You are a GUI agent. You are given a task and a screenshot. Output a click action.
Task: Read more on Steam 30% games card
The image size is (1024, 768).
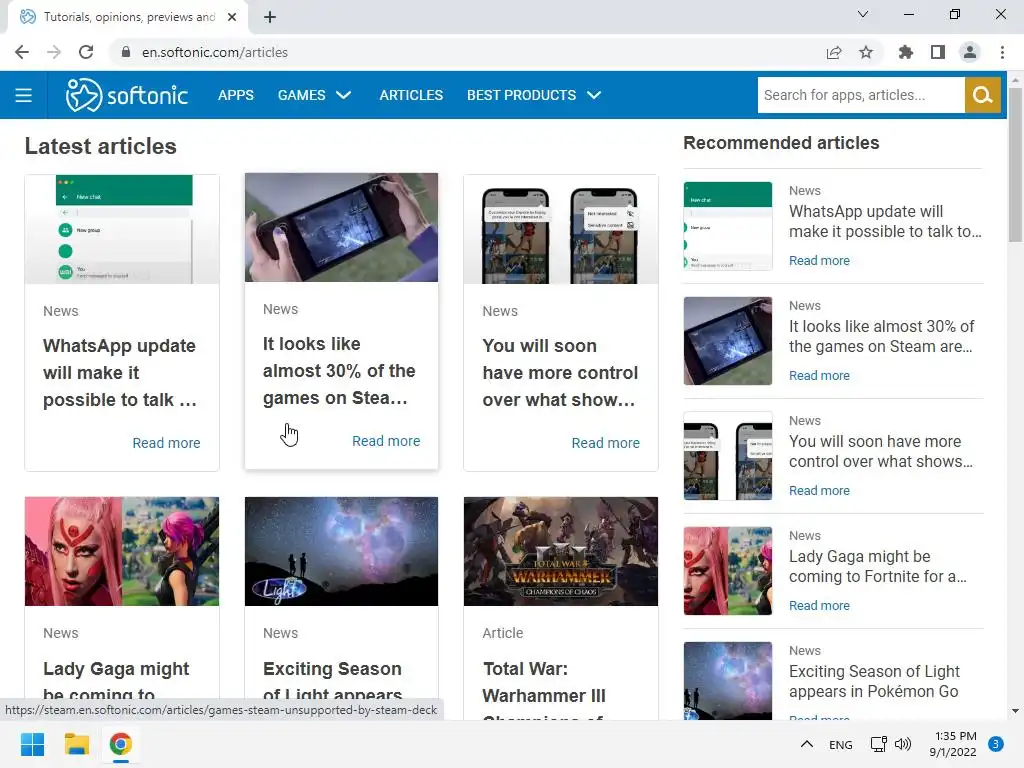tap(386, 441)
